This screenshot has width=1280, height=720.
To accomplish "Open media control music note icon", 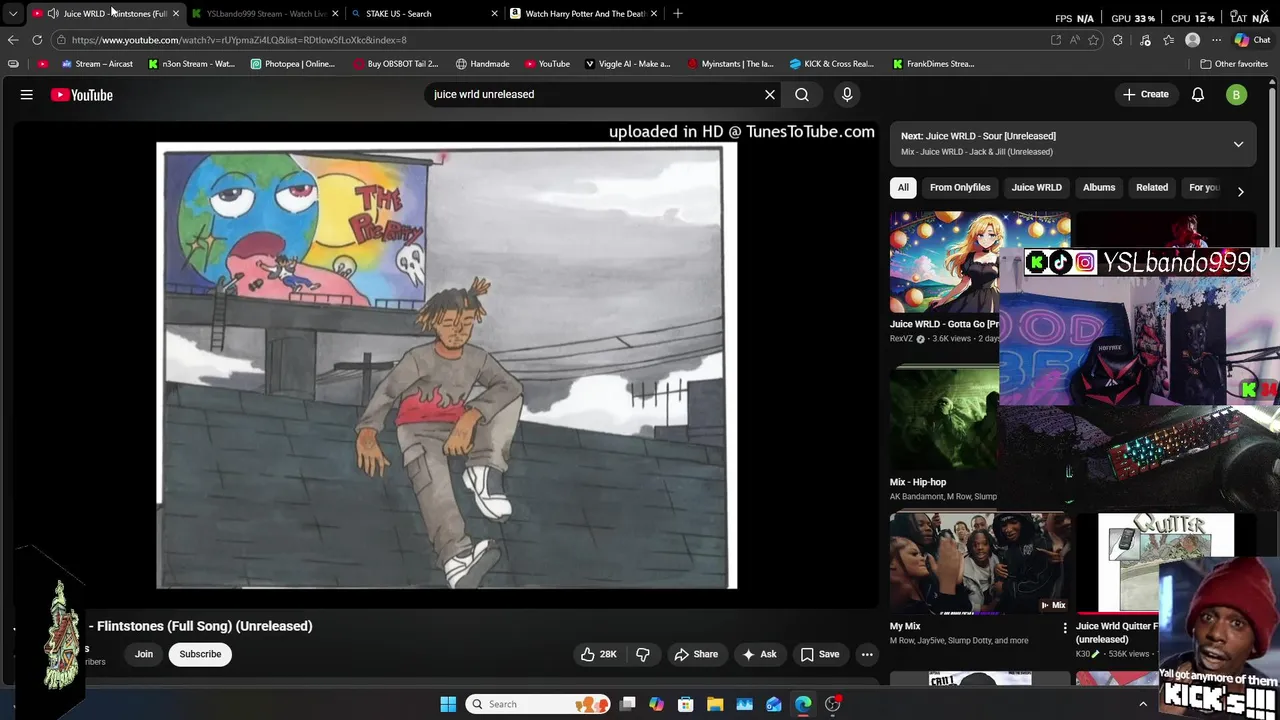I will (1145, 40).
